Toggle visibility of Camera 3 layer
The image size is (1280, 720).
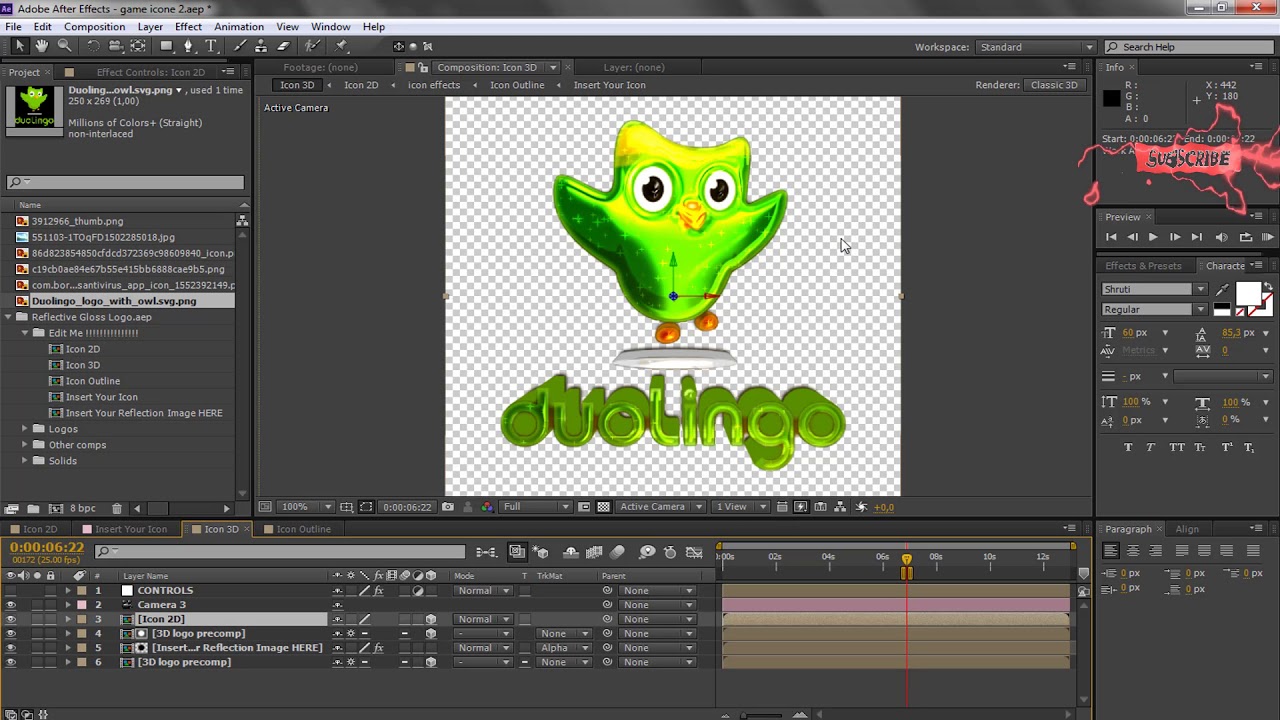click(11, 605)
